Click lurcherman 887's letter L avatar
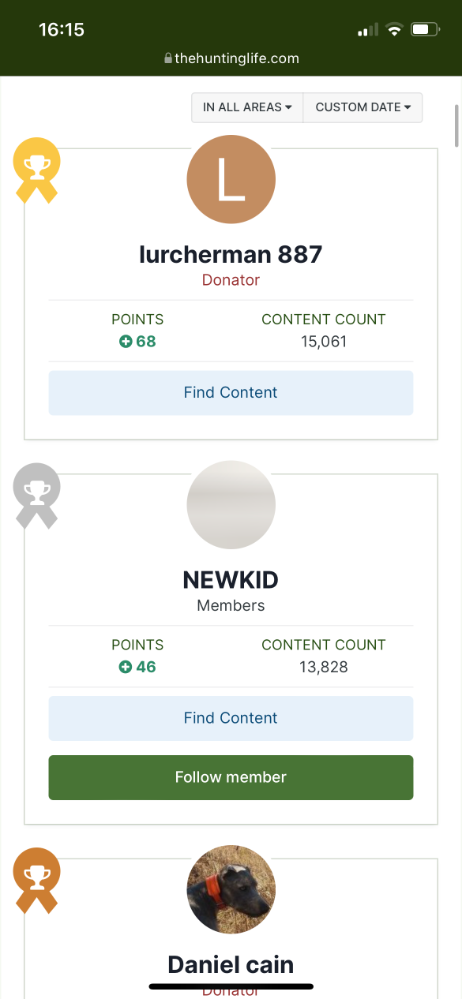462x999 pixels. pyautogui.click(x=231, y=179)
